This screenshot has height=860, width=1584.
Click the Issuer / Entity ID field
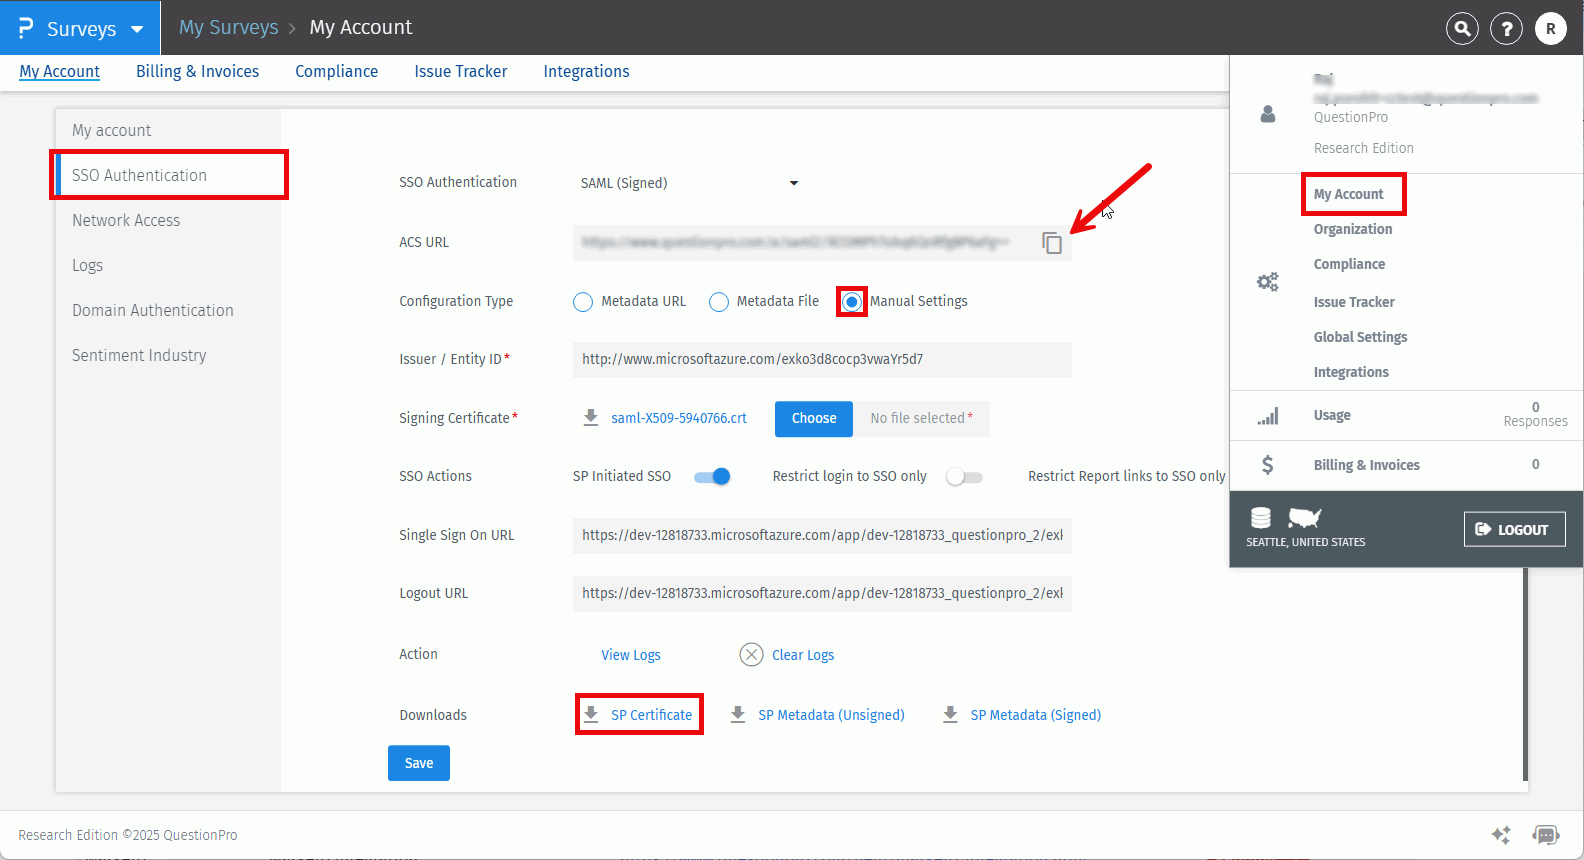click(821, 360)
